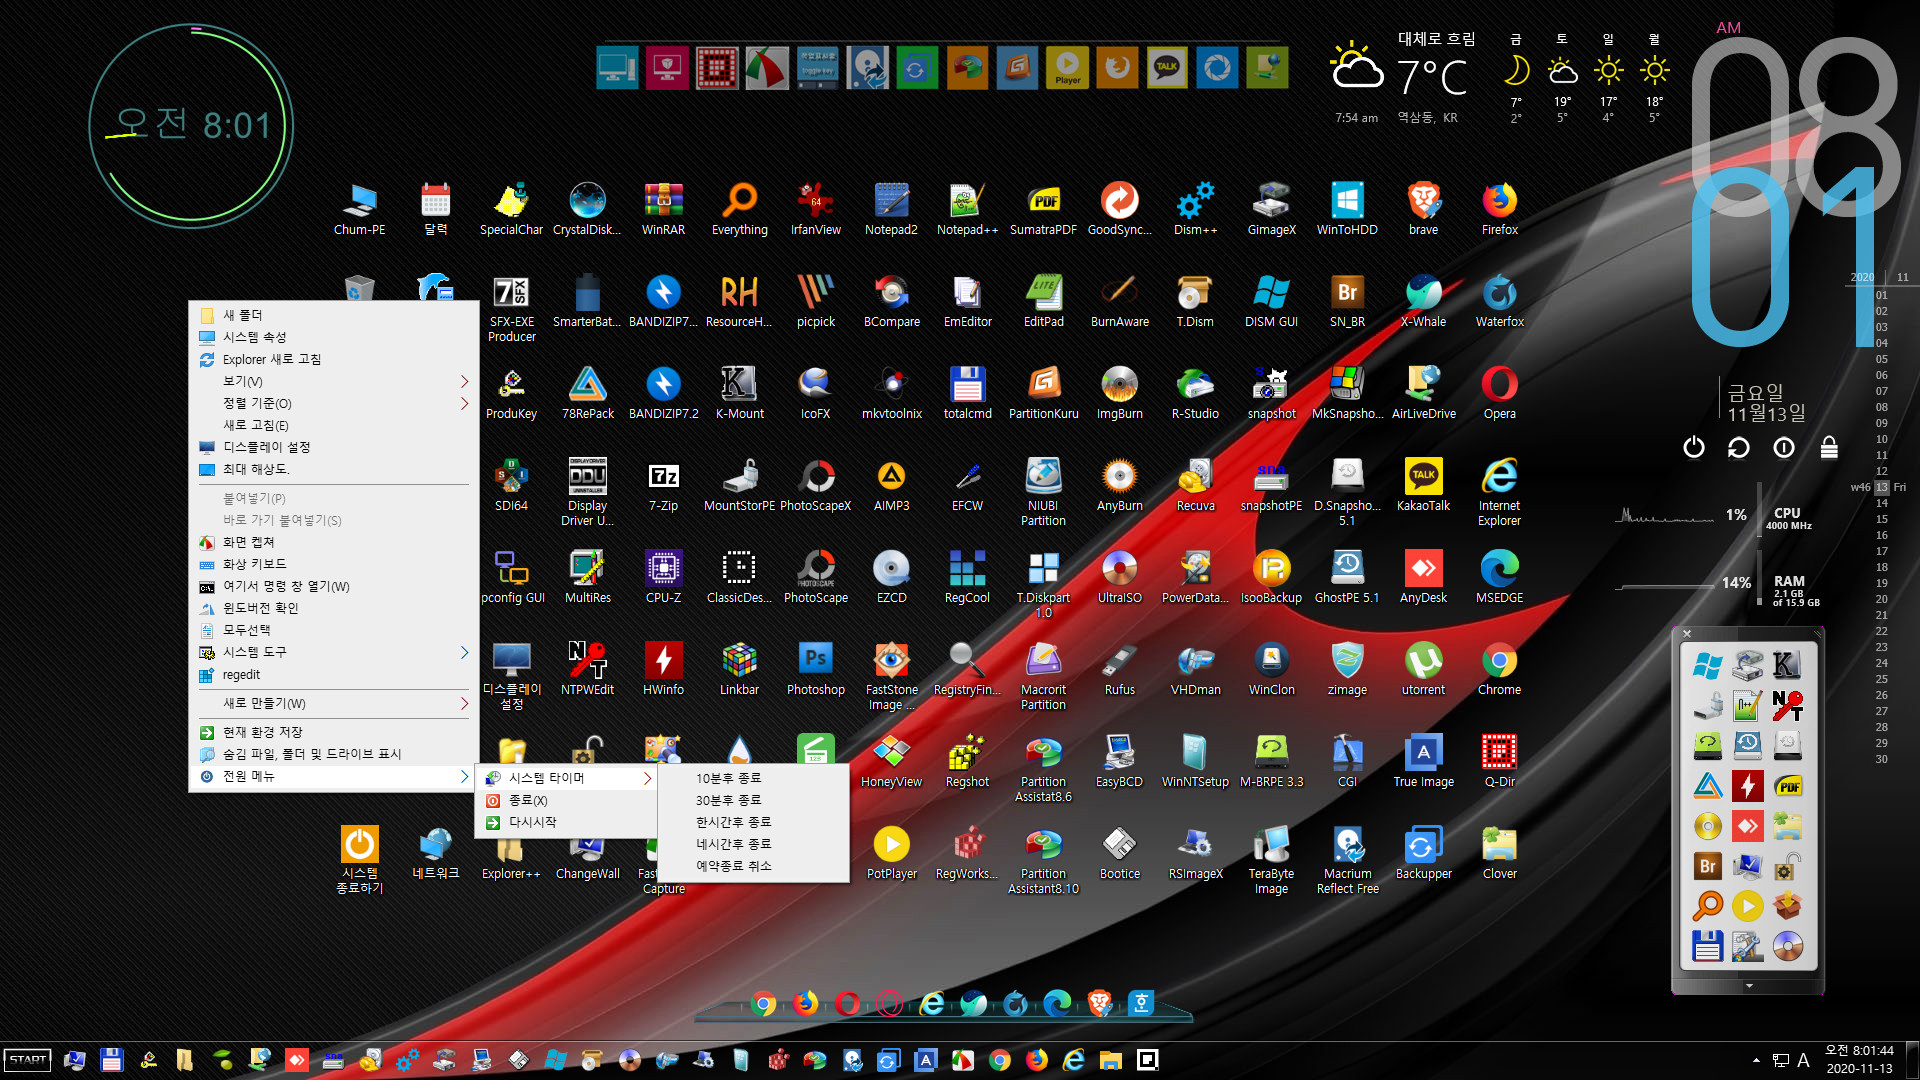1920x1080 pixels.
Task: Open Internet Explorer from bottom dock
Action: point(932,1003)
